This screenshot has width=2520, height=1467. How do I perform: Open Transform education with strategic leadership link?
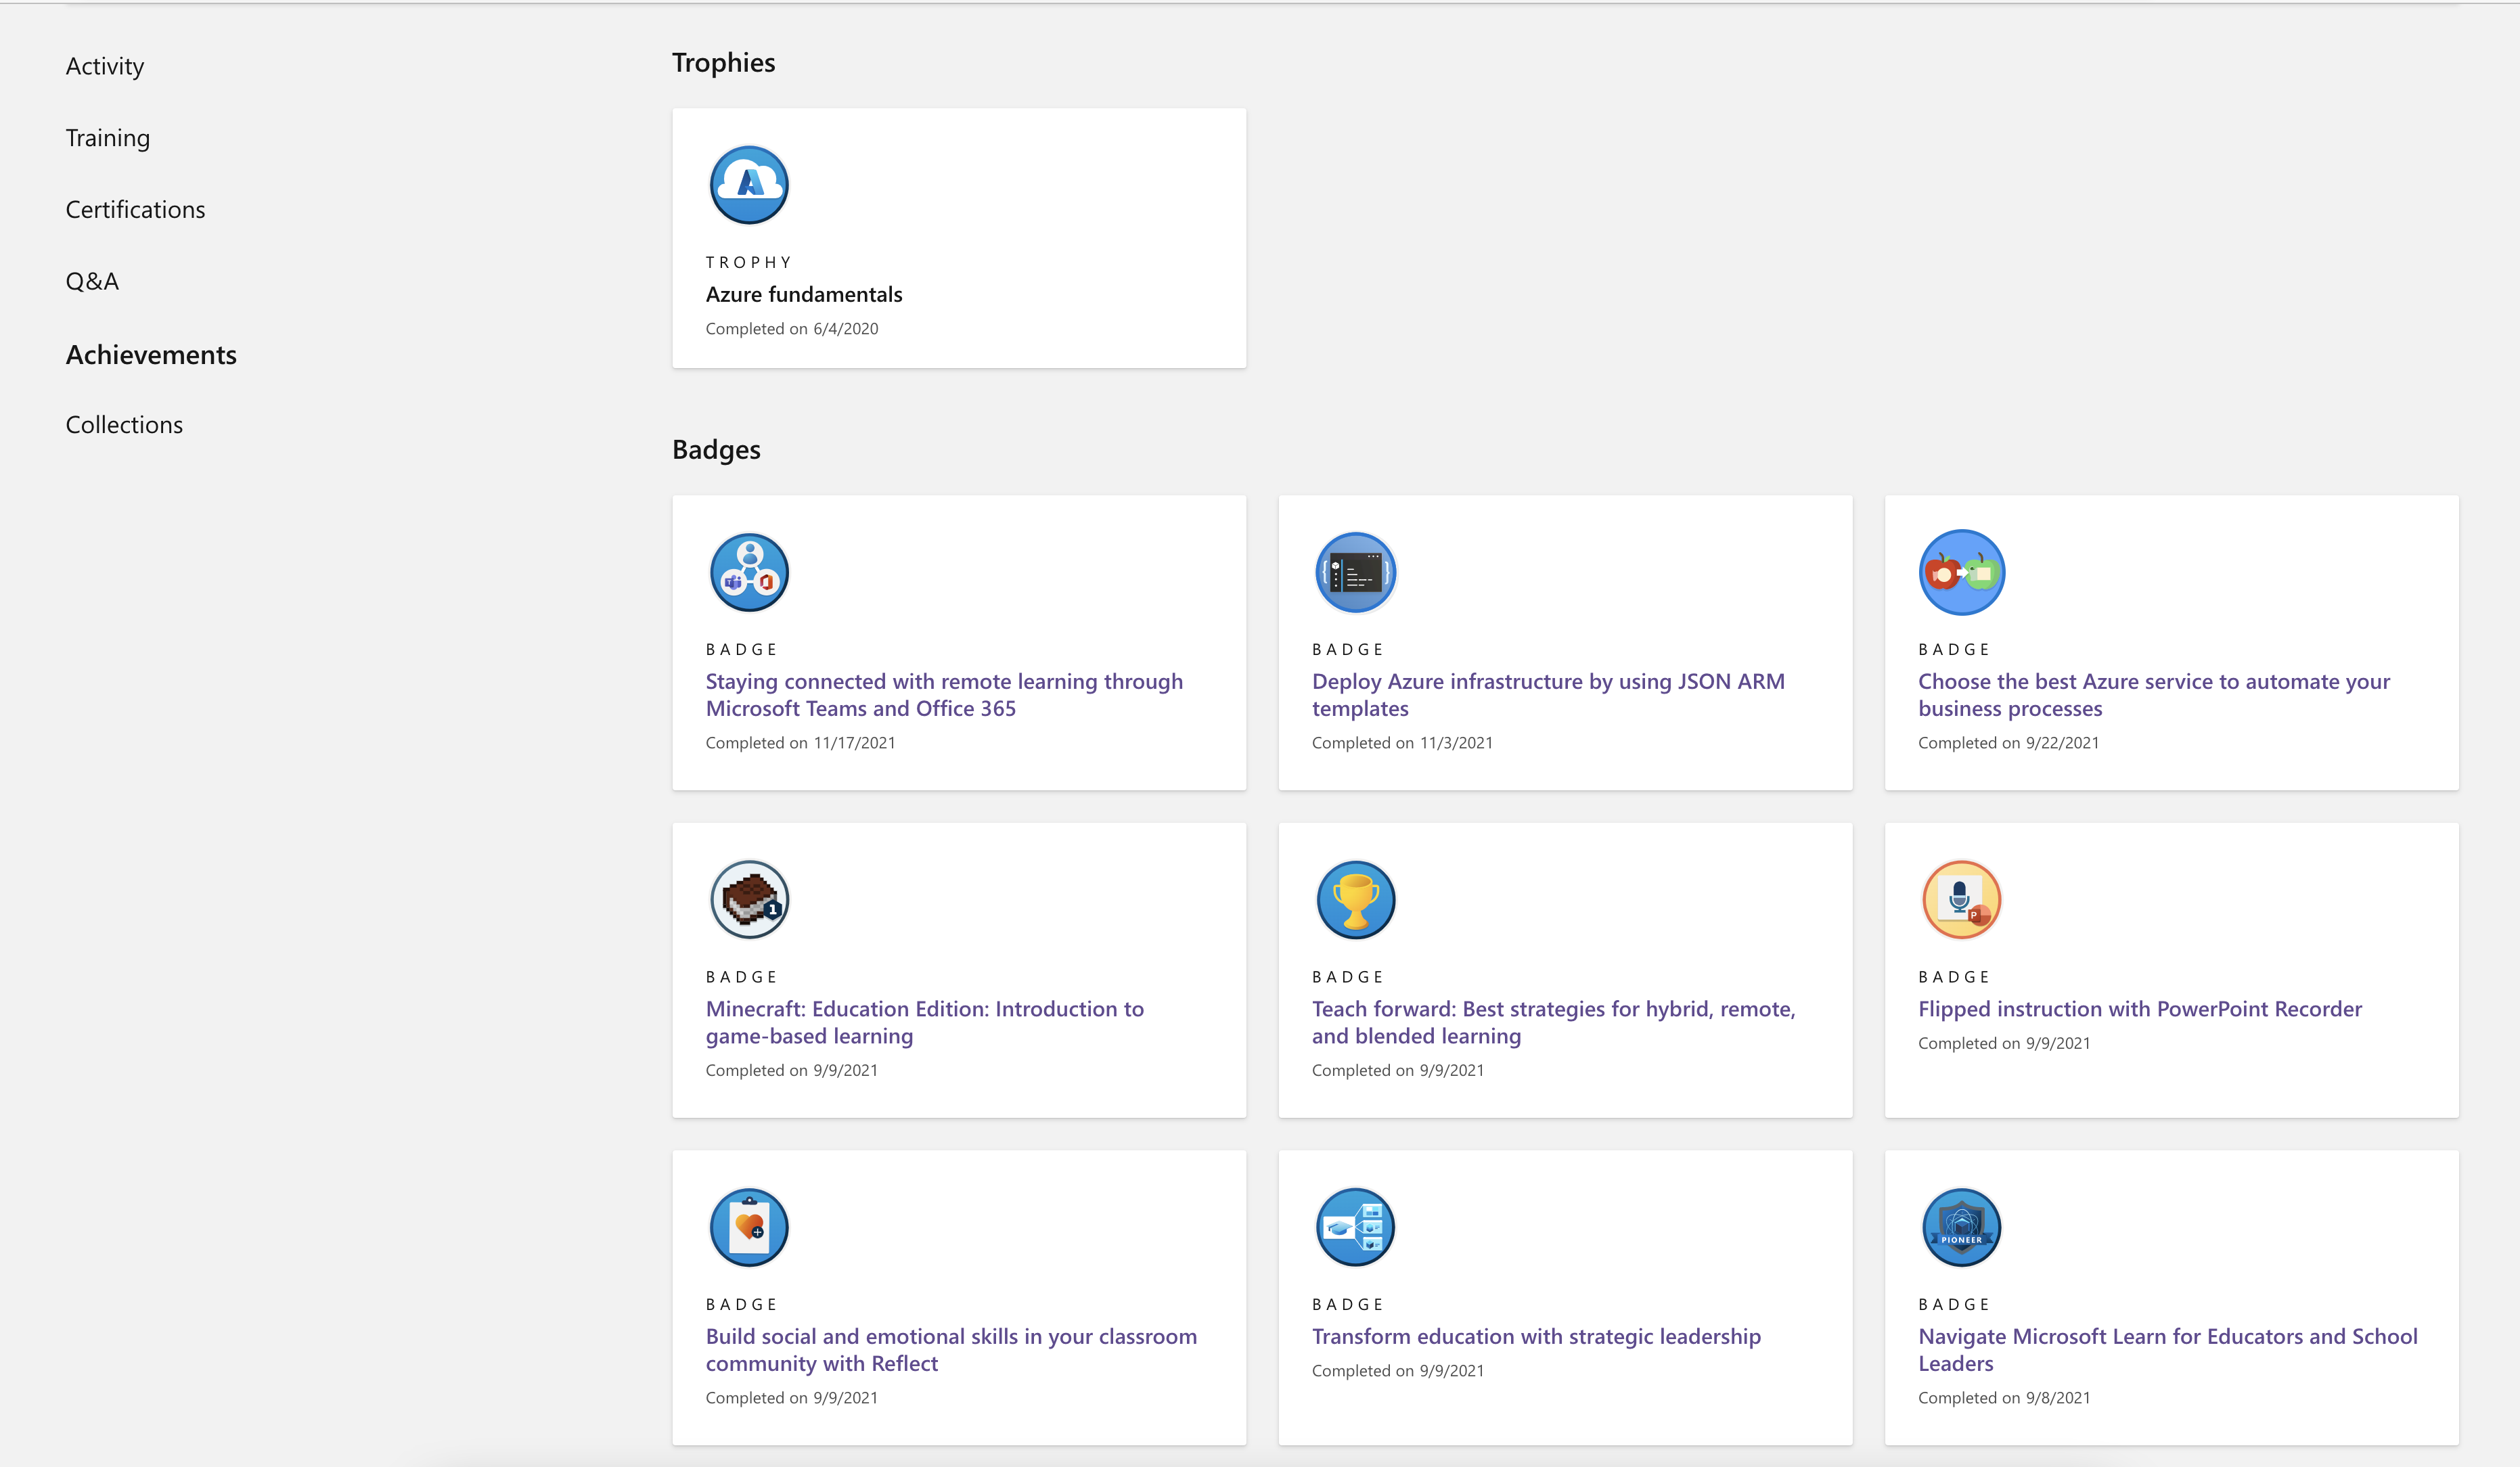pos(1536,1337)
